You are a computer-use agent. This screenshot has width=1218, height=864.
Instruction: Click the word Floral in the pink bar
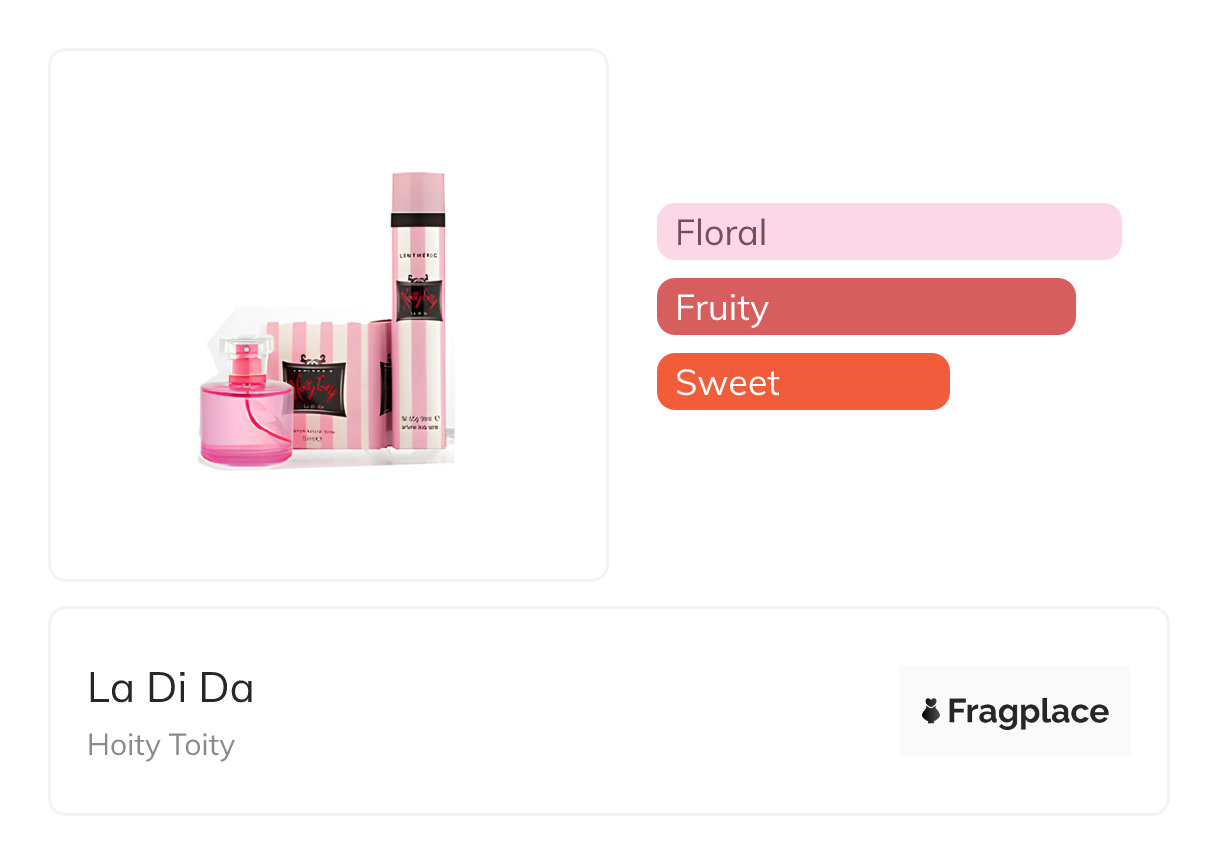tap(721, 232)
